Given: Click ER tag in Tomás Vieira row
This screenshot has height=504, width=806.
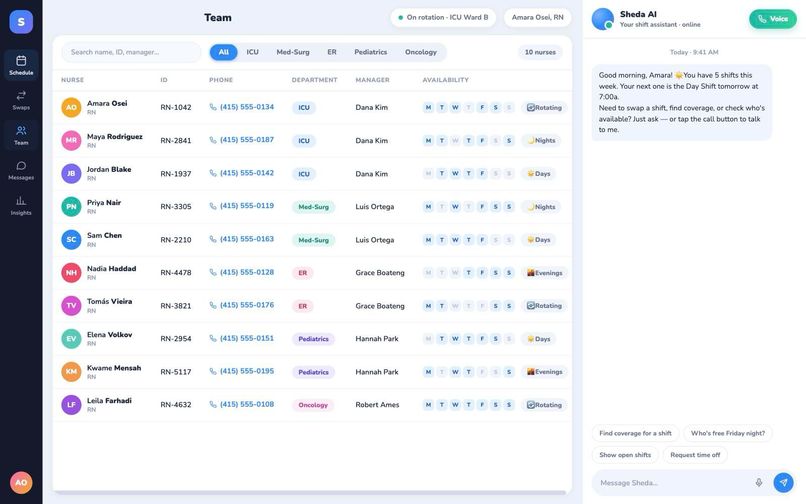Looking at the screenshot, I should pyautogui.click(x=303, y=305).
